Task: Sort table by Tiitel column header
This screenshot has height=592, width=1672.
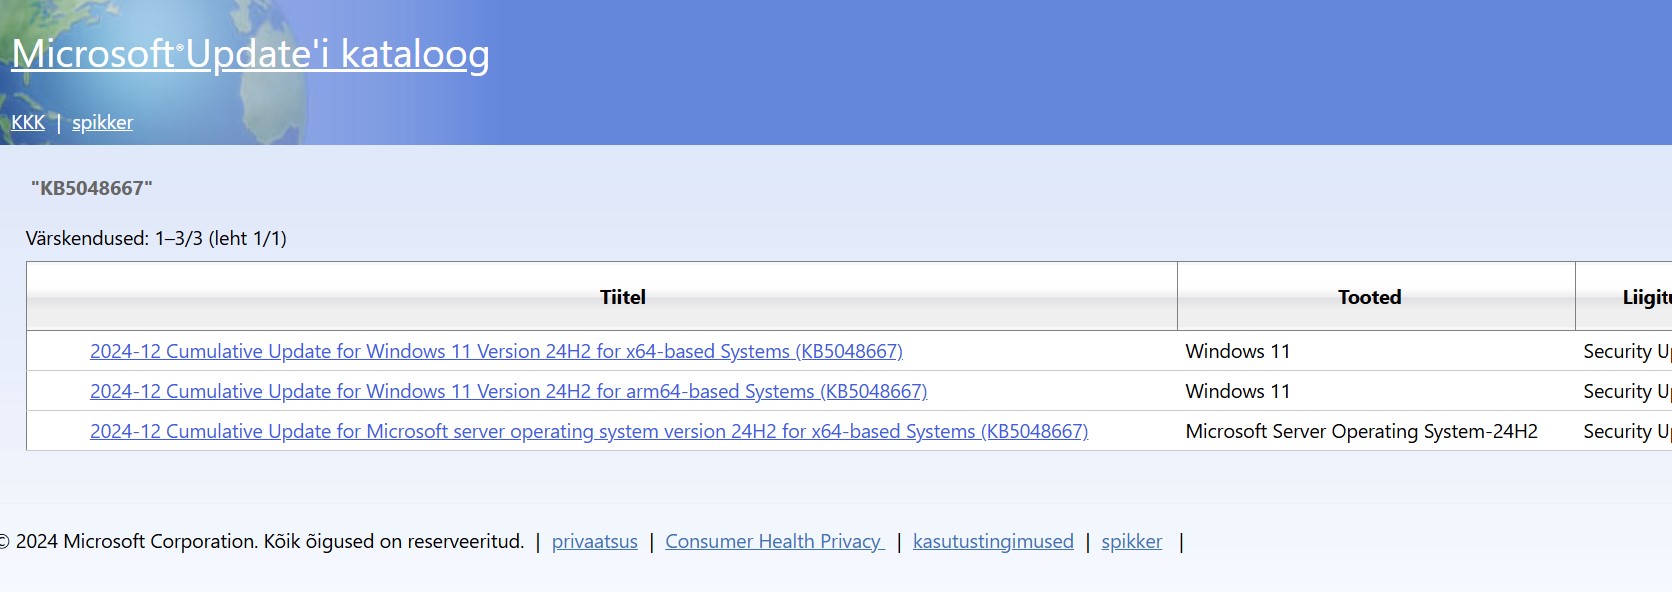Action: click(622, 297)
